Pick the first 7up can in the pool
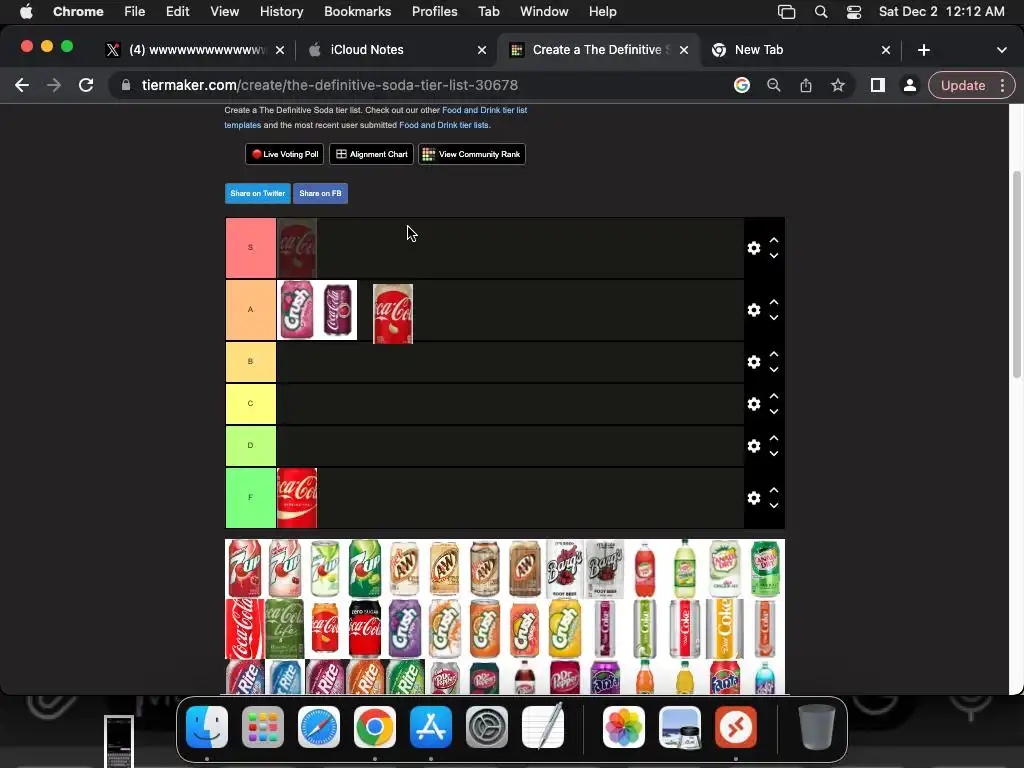Image resolution: width=1024 pixels, height=768 pixels. coord(245,568)
